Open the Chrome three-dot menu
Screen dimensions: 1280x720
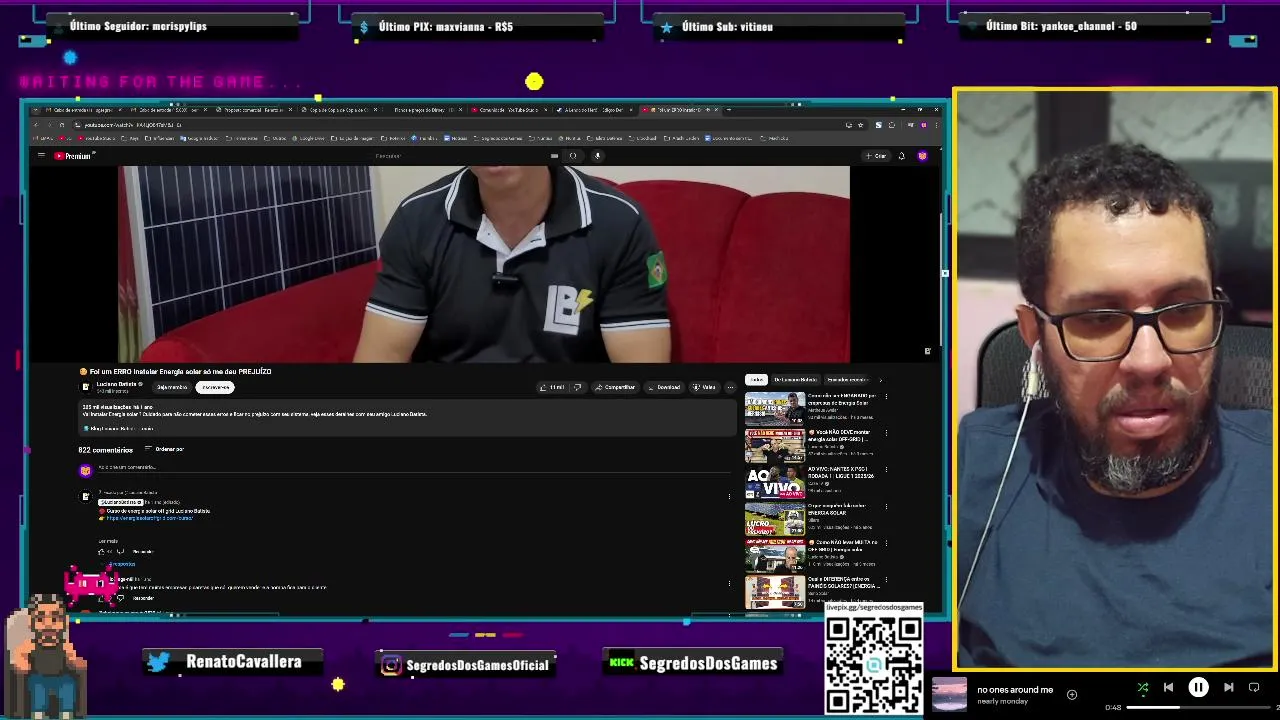(x=936, y=125)
